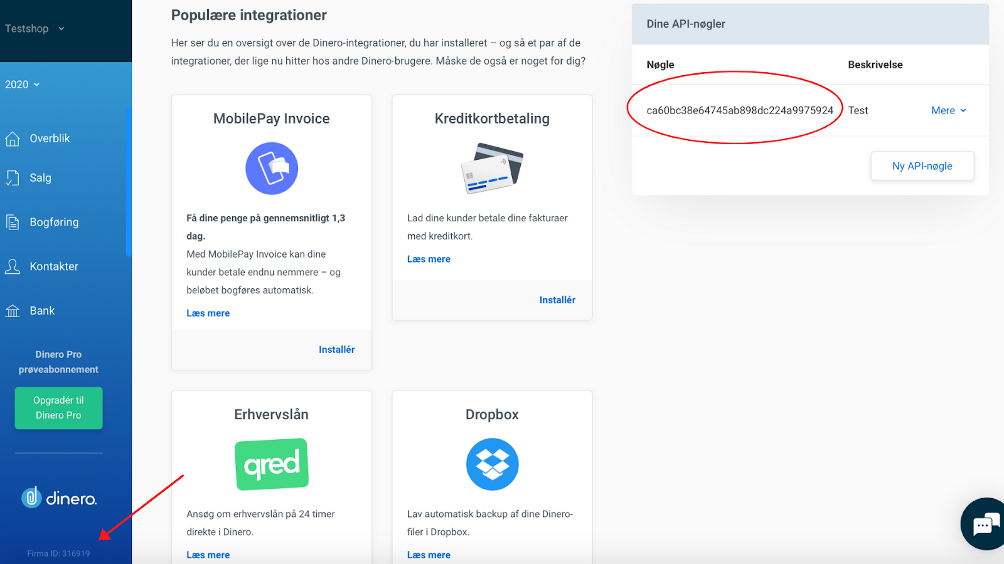Click the MobilePay Invoice logo
This screenshot has height=564, width=1004.
coord(271,168)
